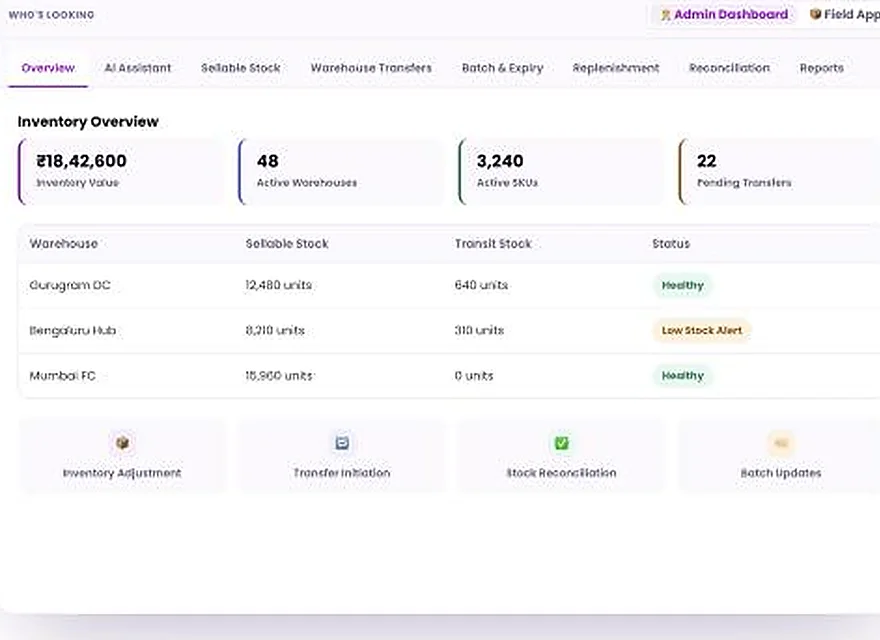Click the Stock Reconciliation checkmark icon
Image resolution: width=880 pixels, height=640 pixels.
point(562,443)
